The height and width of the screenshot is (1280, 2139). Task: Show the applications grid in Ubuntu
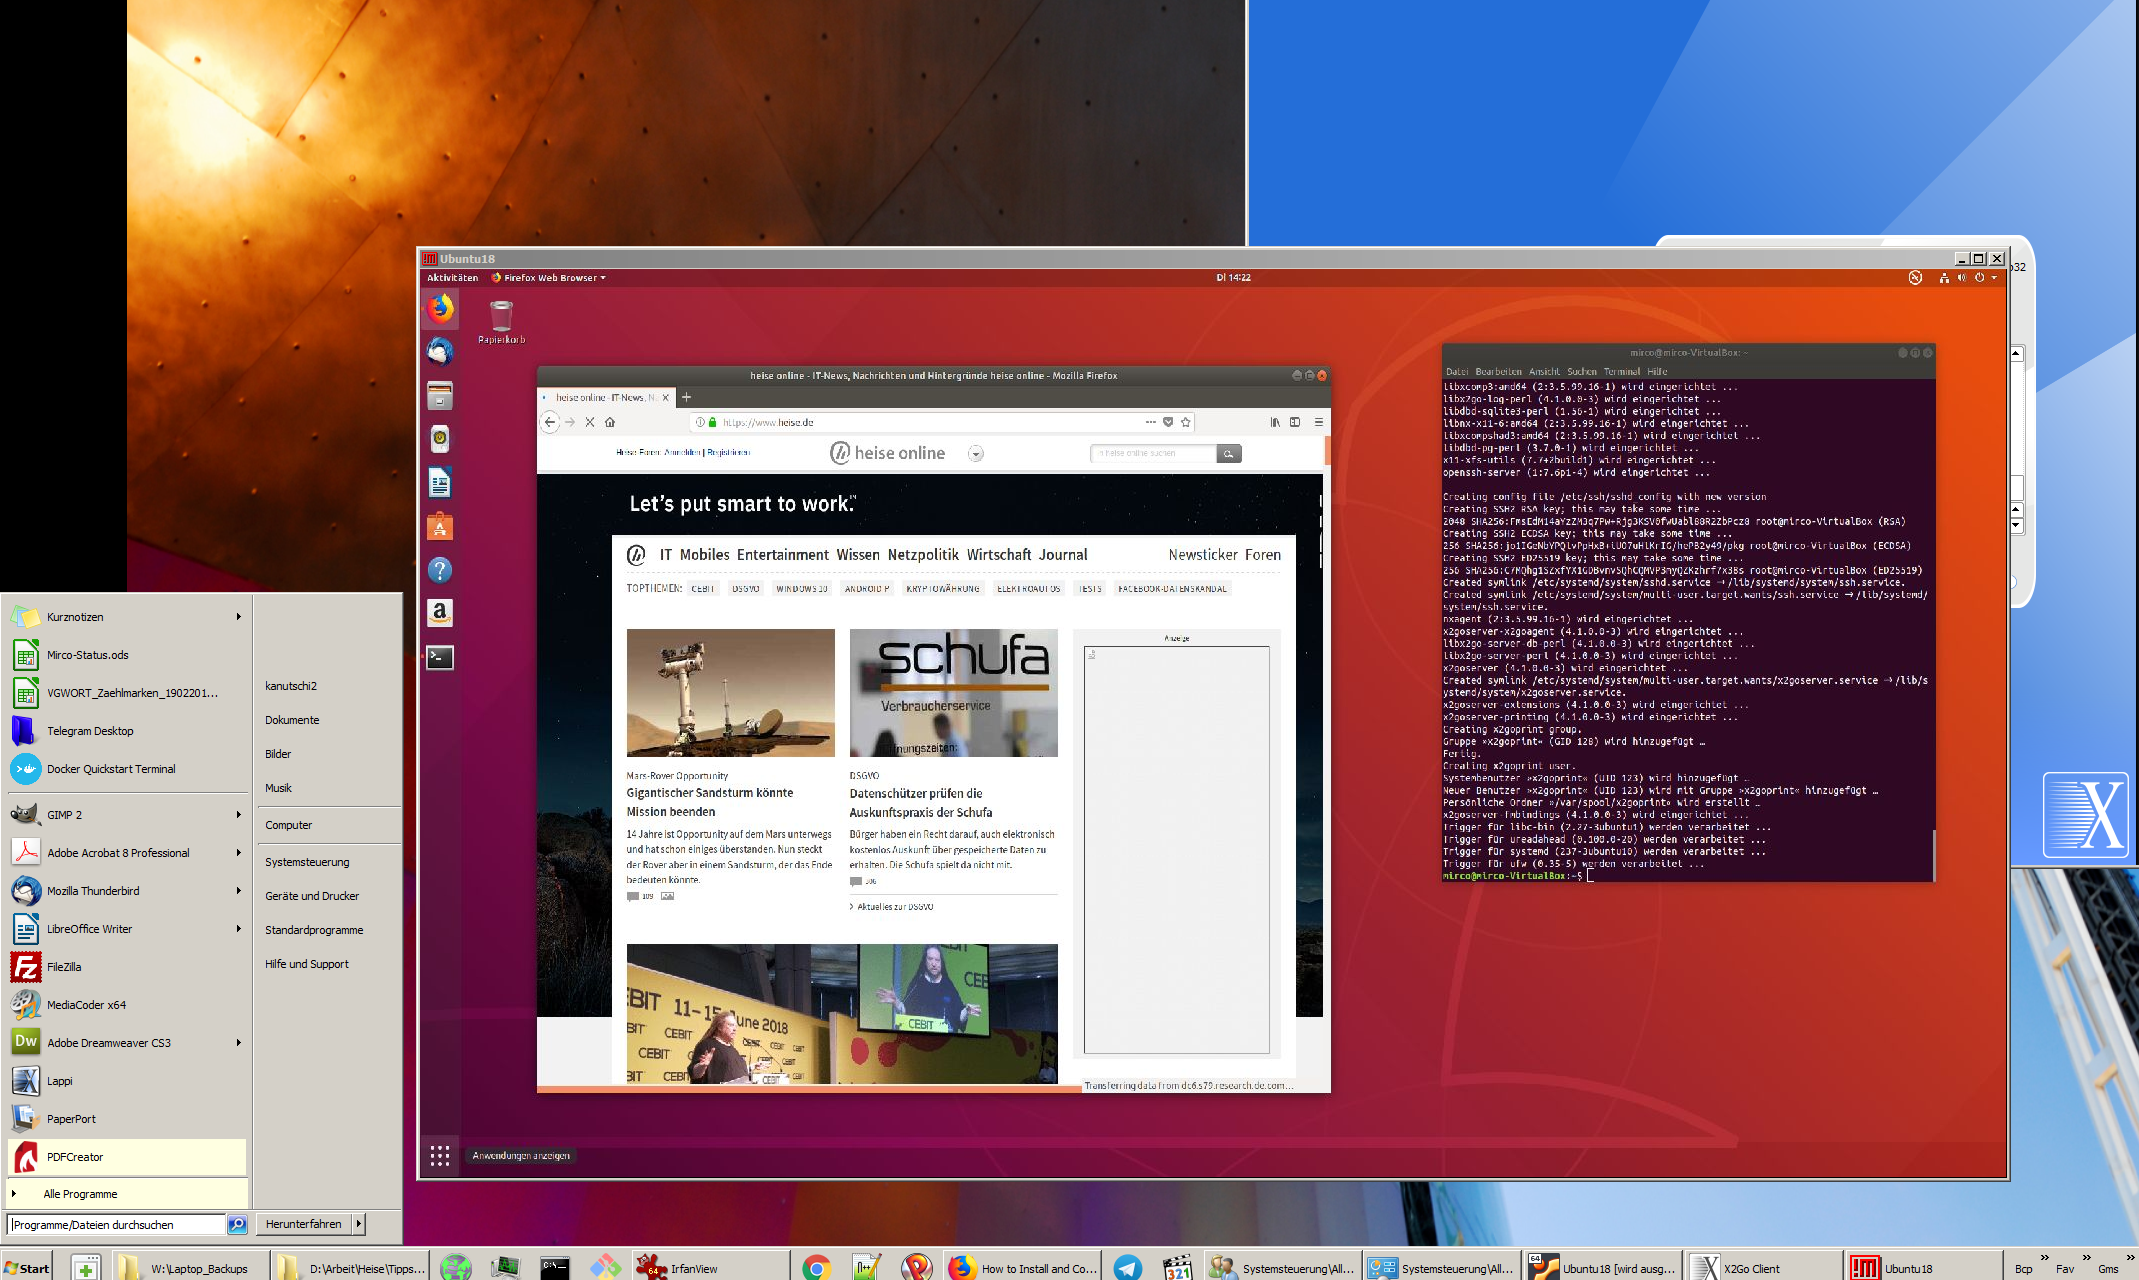point(440,1156)
